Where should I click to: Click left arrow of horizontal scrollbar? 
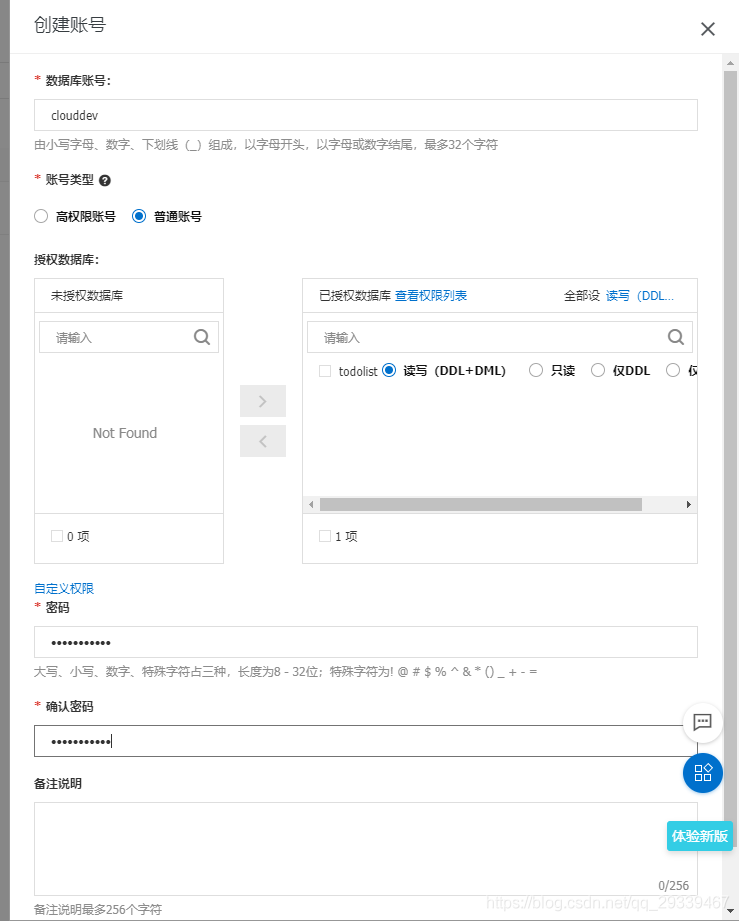(311, 505)
